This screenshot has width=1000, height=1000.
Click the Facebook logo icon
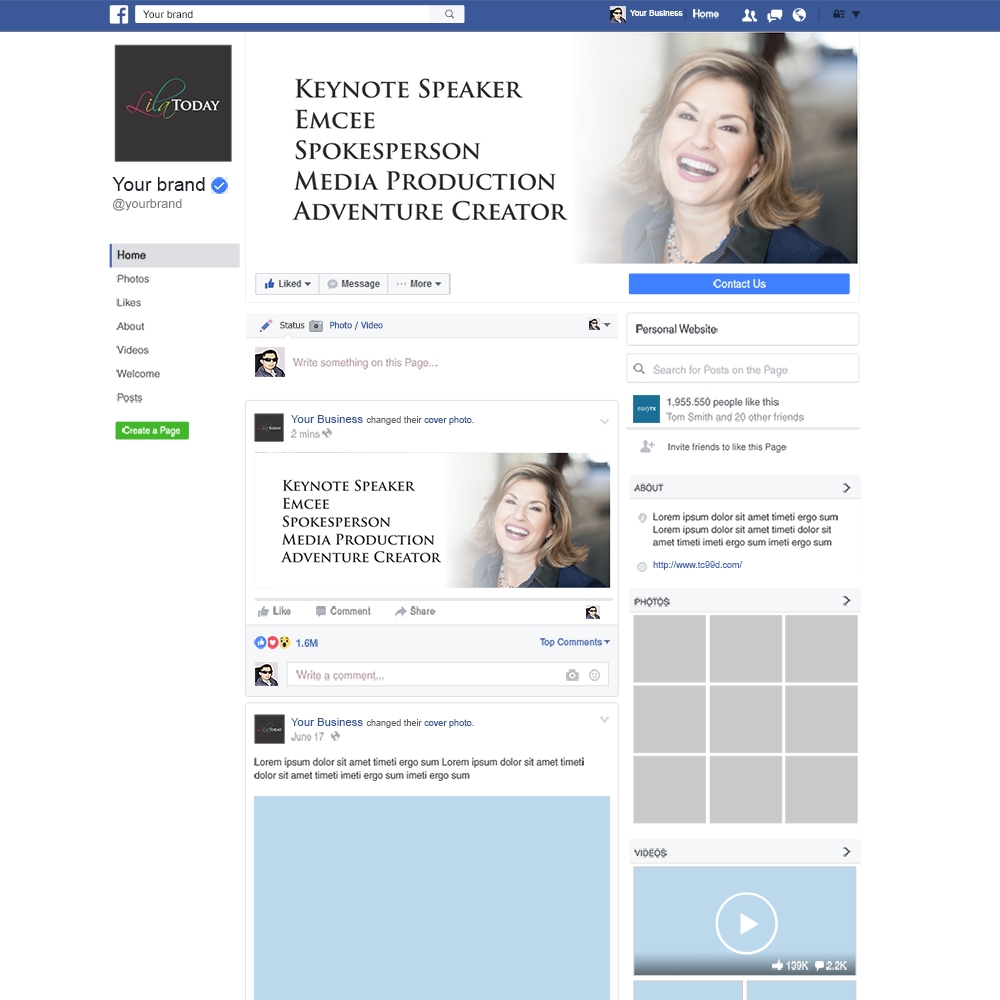pyautogui.click(x=119, y=14)
